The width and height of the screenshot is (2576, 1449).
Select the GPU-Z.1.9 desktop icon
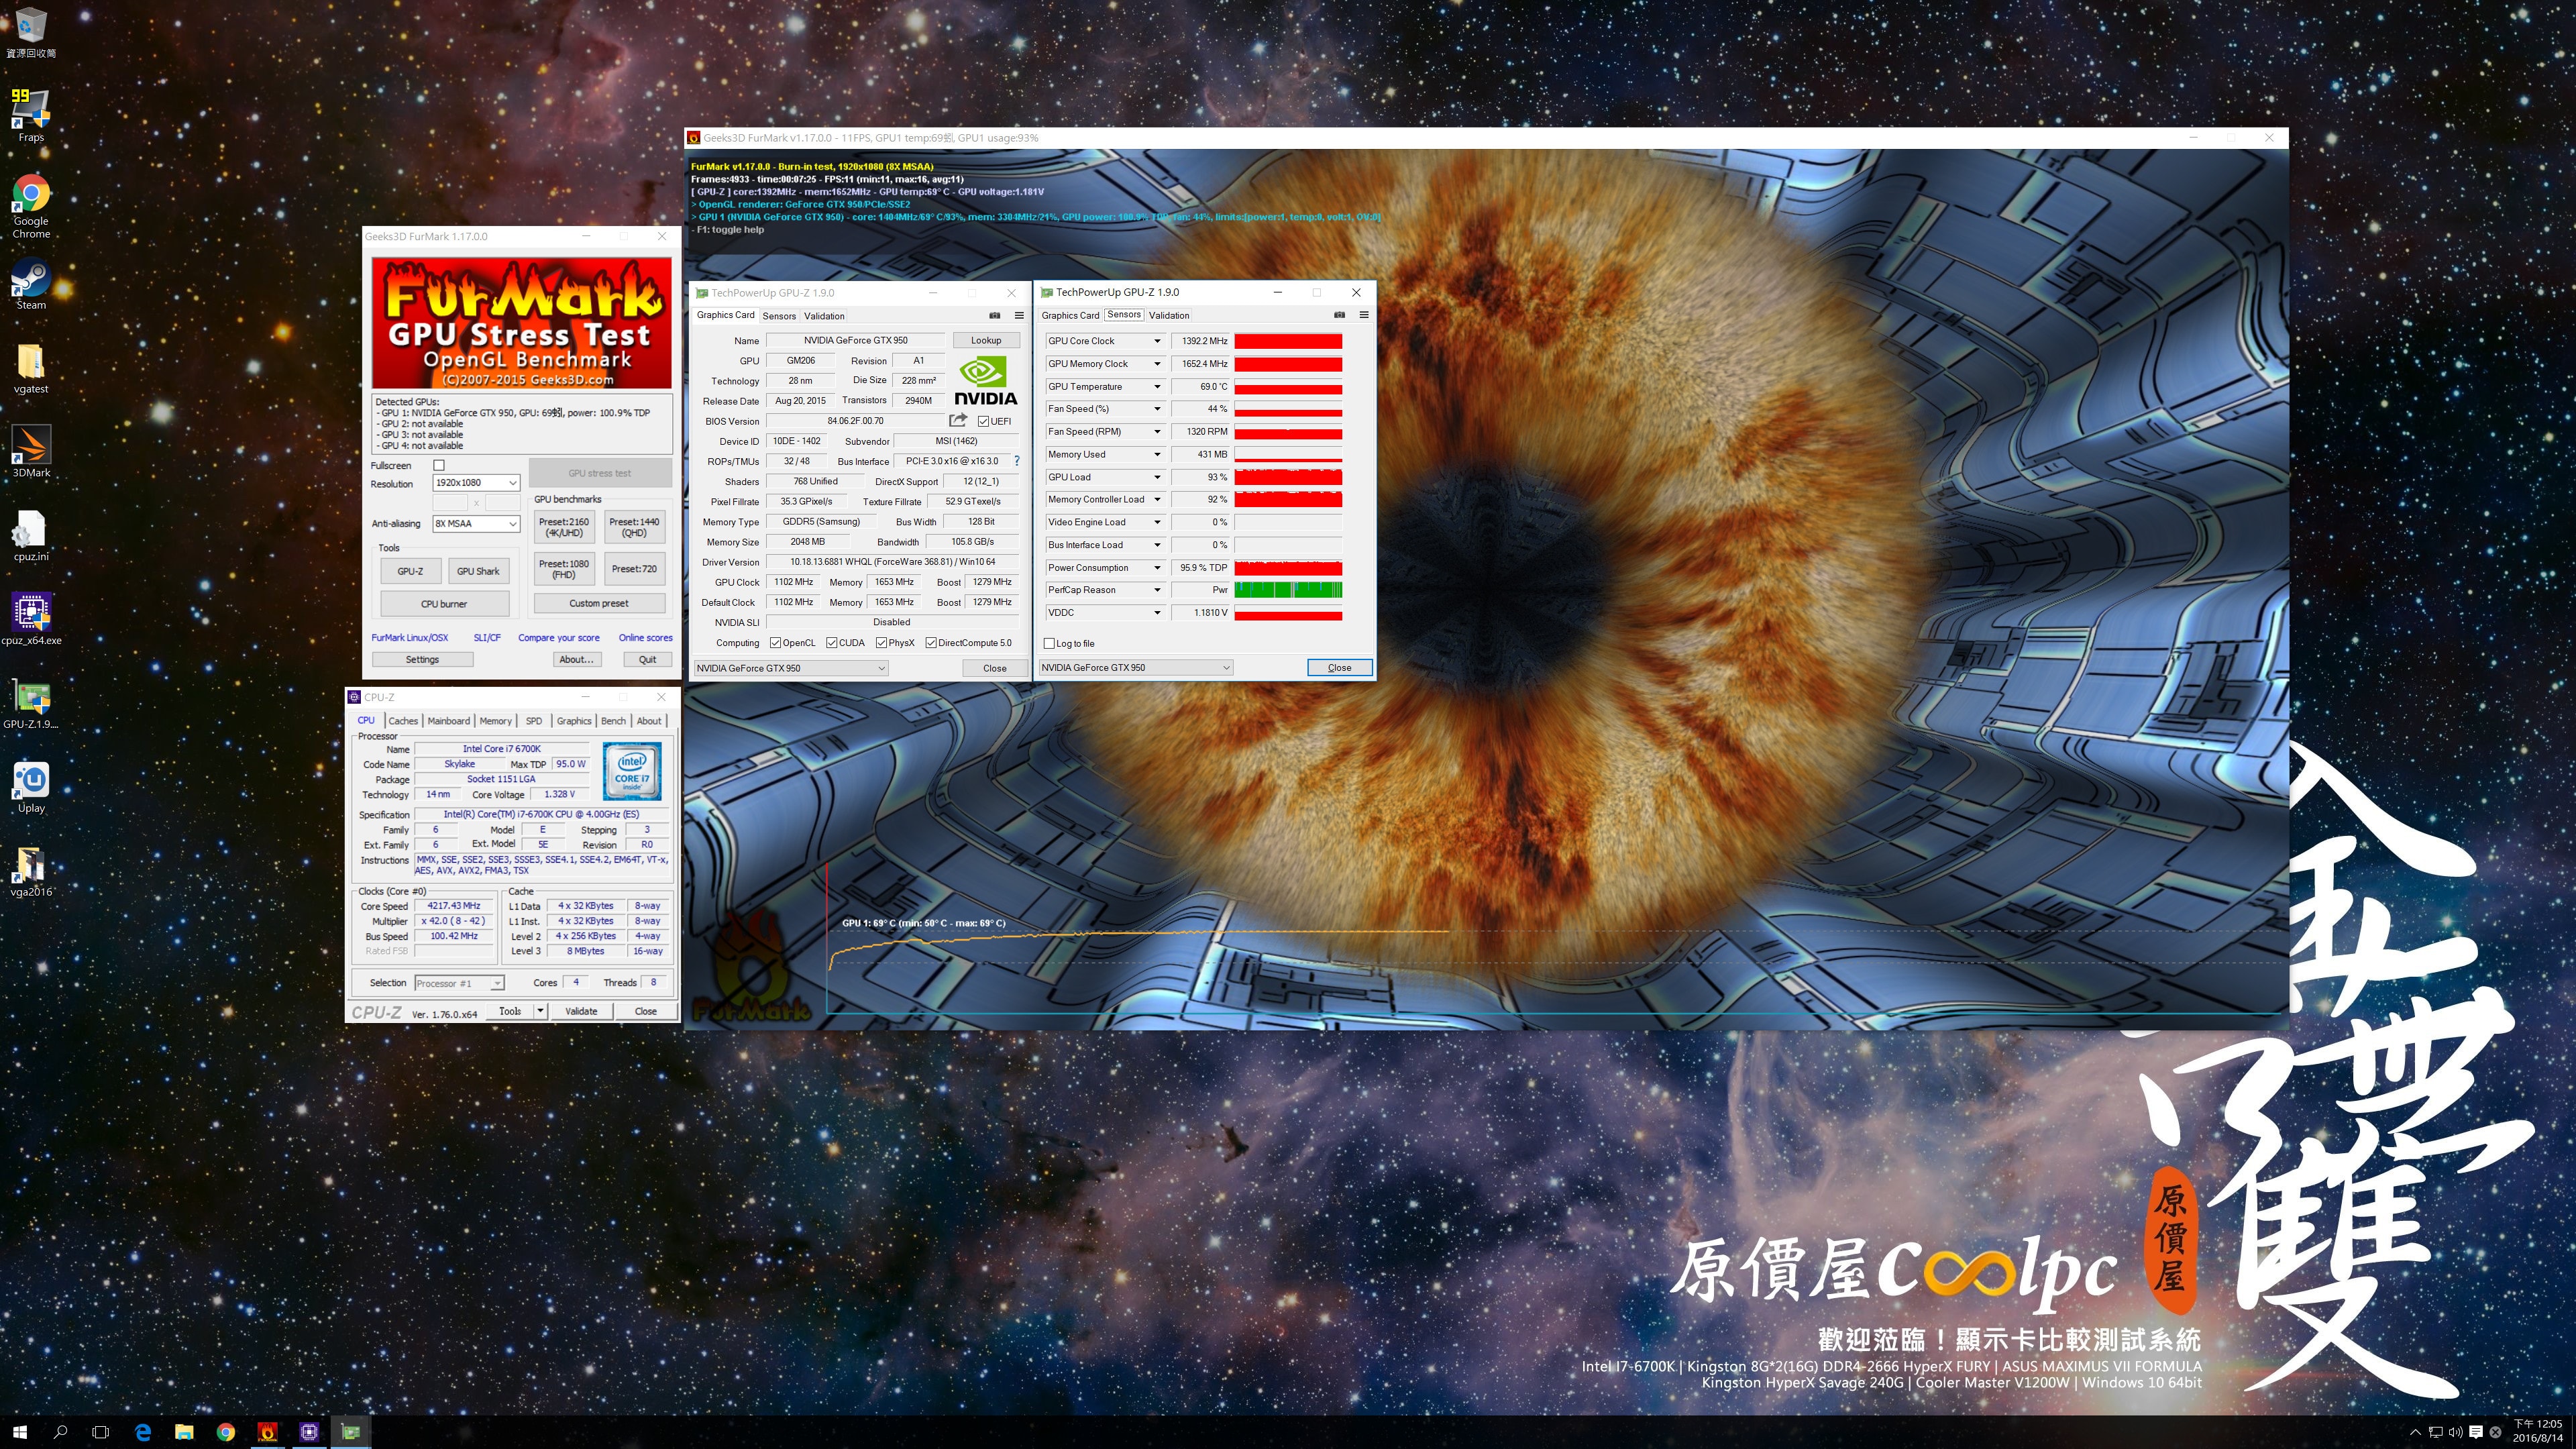point(31,704)
